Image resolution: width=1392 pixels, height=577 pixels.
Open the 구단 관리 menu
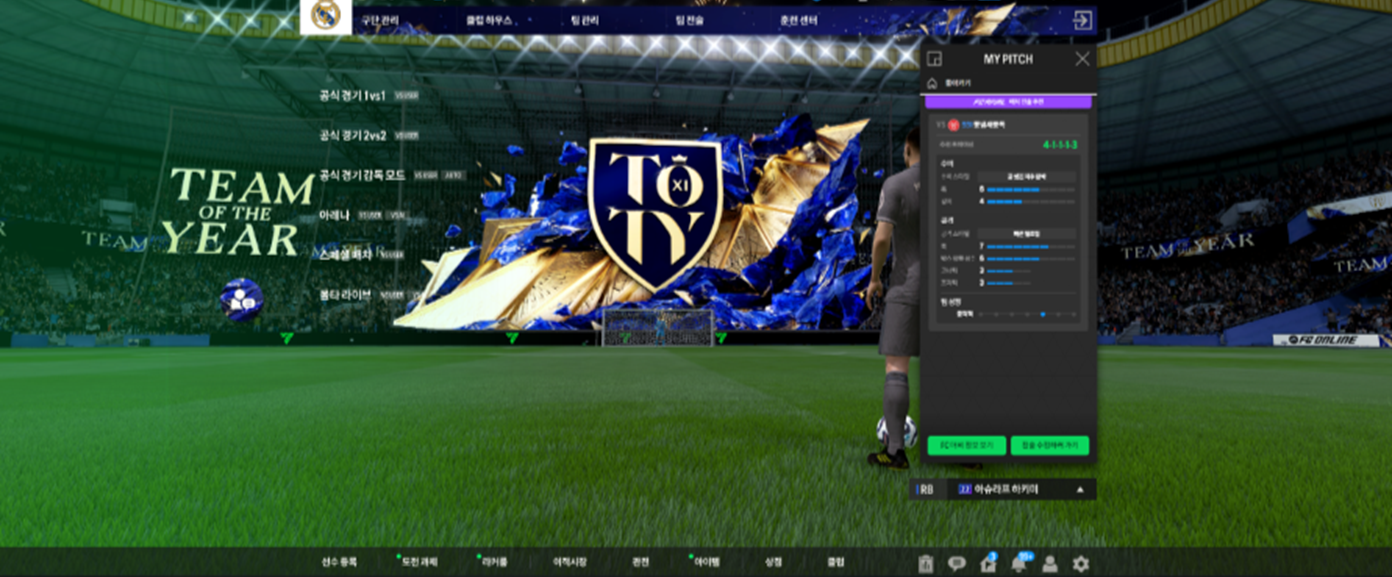click(x=381, y=19)
